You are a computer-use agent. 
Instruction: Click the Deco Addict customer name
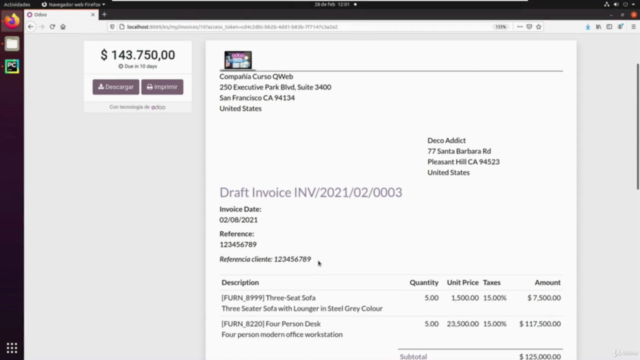[x=446, y=140]
